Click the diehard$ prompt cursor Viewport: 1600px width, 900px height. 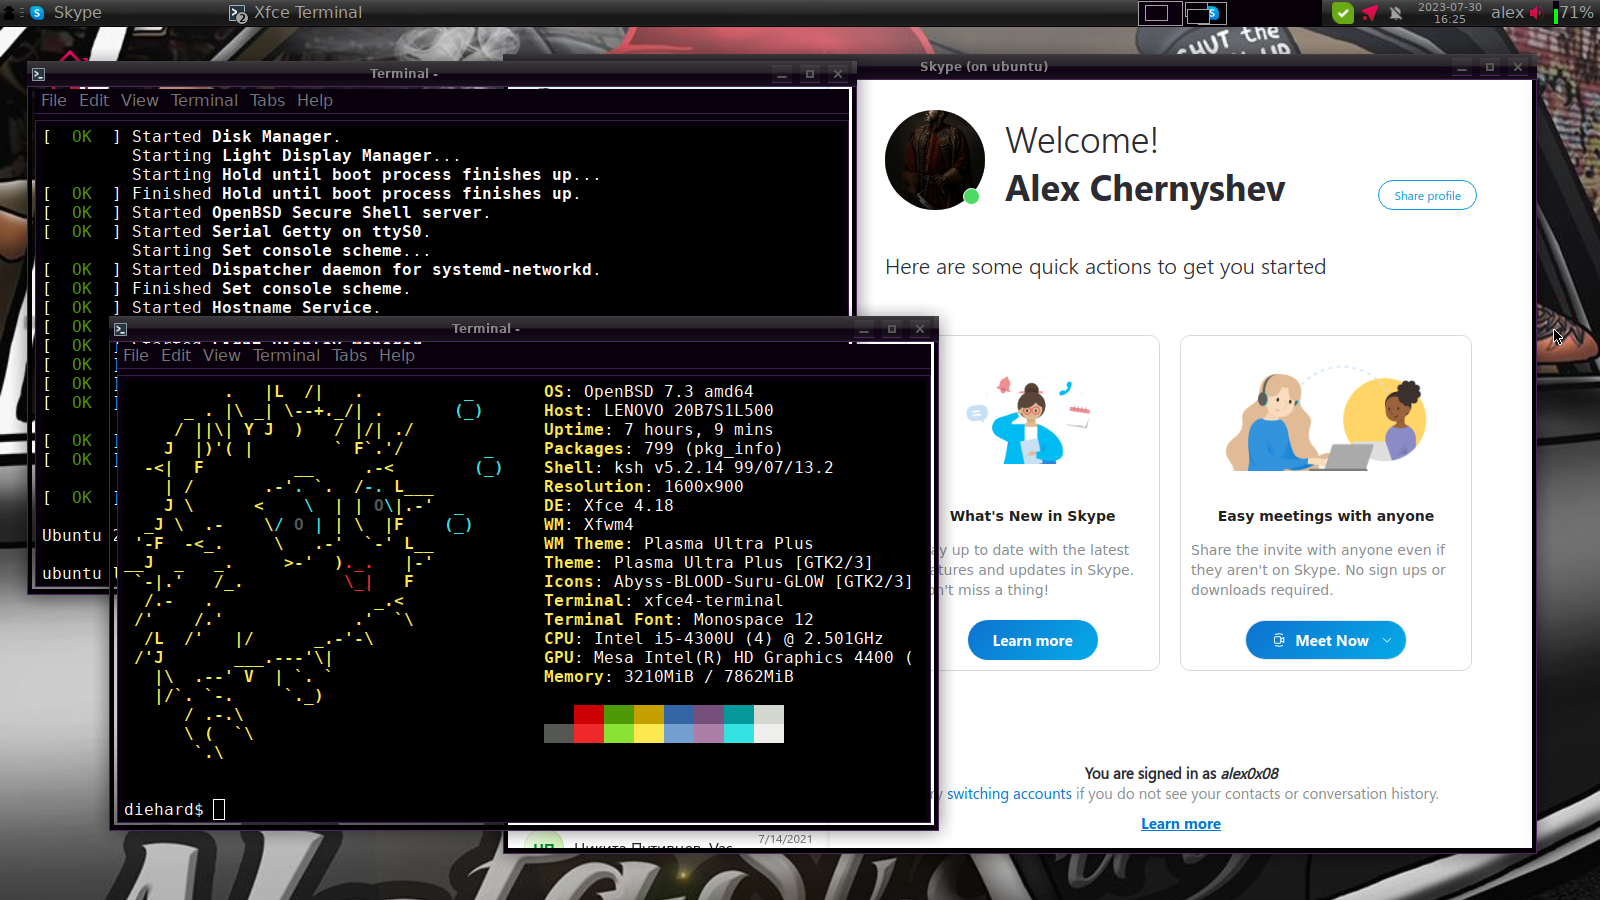coord(219,809)
